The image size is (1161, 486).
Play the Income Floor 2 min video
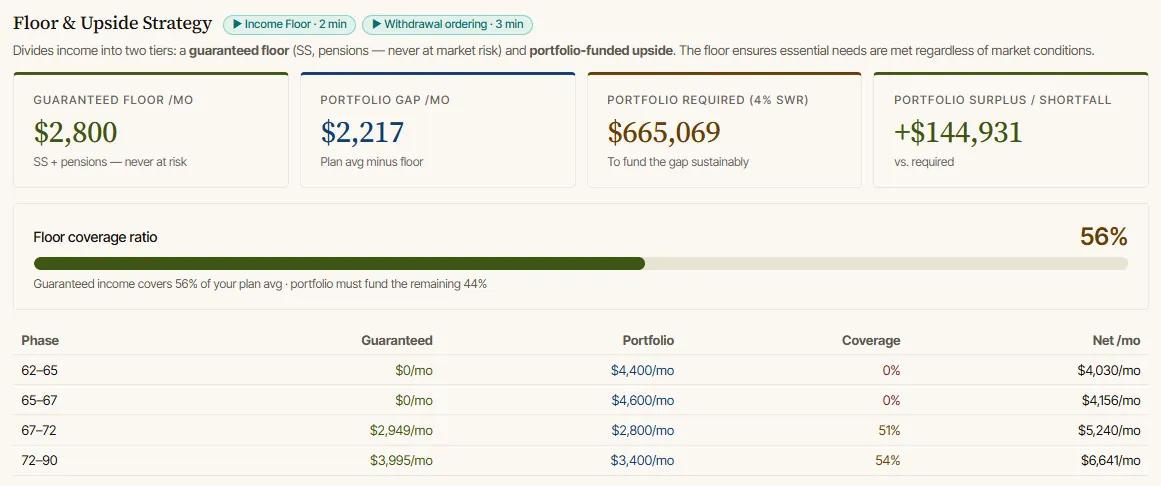point(290,24)
